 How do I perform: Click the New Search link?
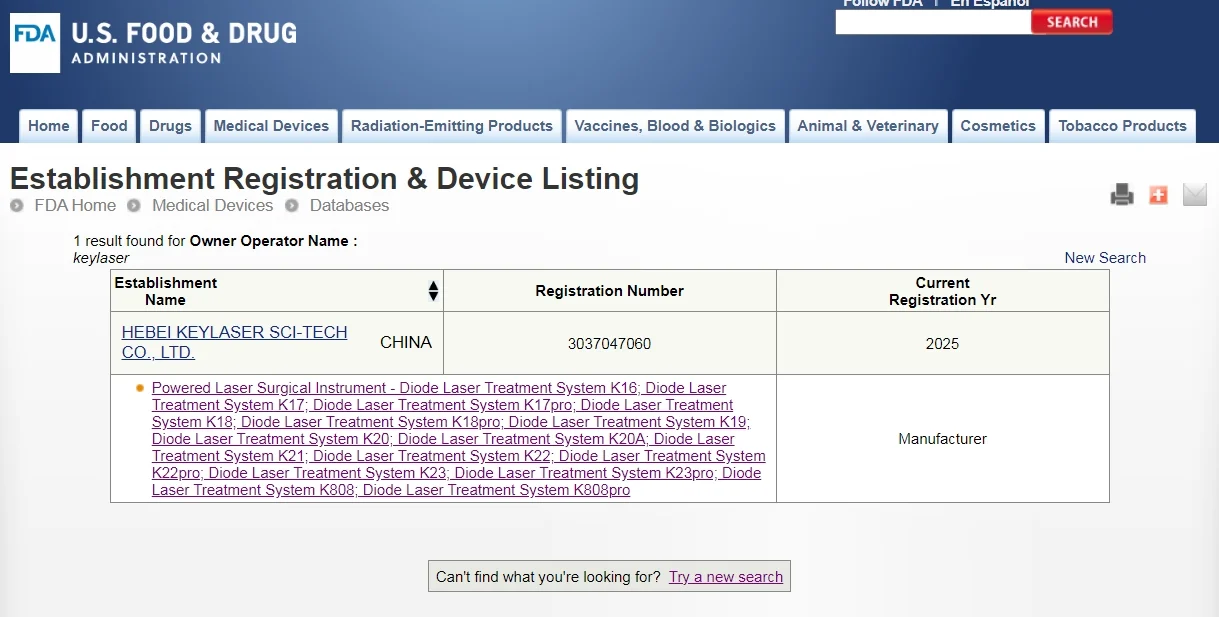(1104, 258)
